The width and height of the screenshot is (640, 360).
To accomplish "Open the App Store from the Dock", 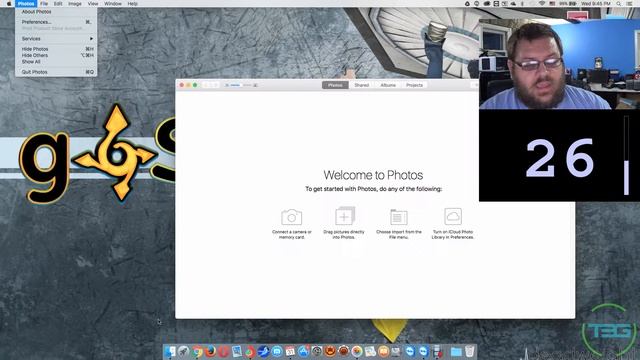I will pos(304,351).
